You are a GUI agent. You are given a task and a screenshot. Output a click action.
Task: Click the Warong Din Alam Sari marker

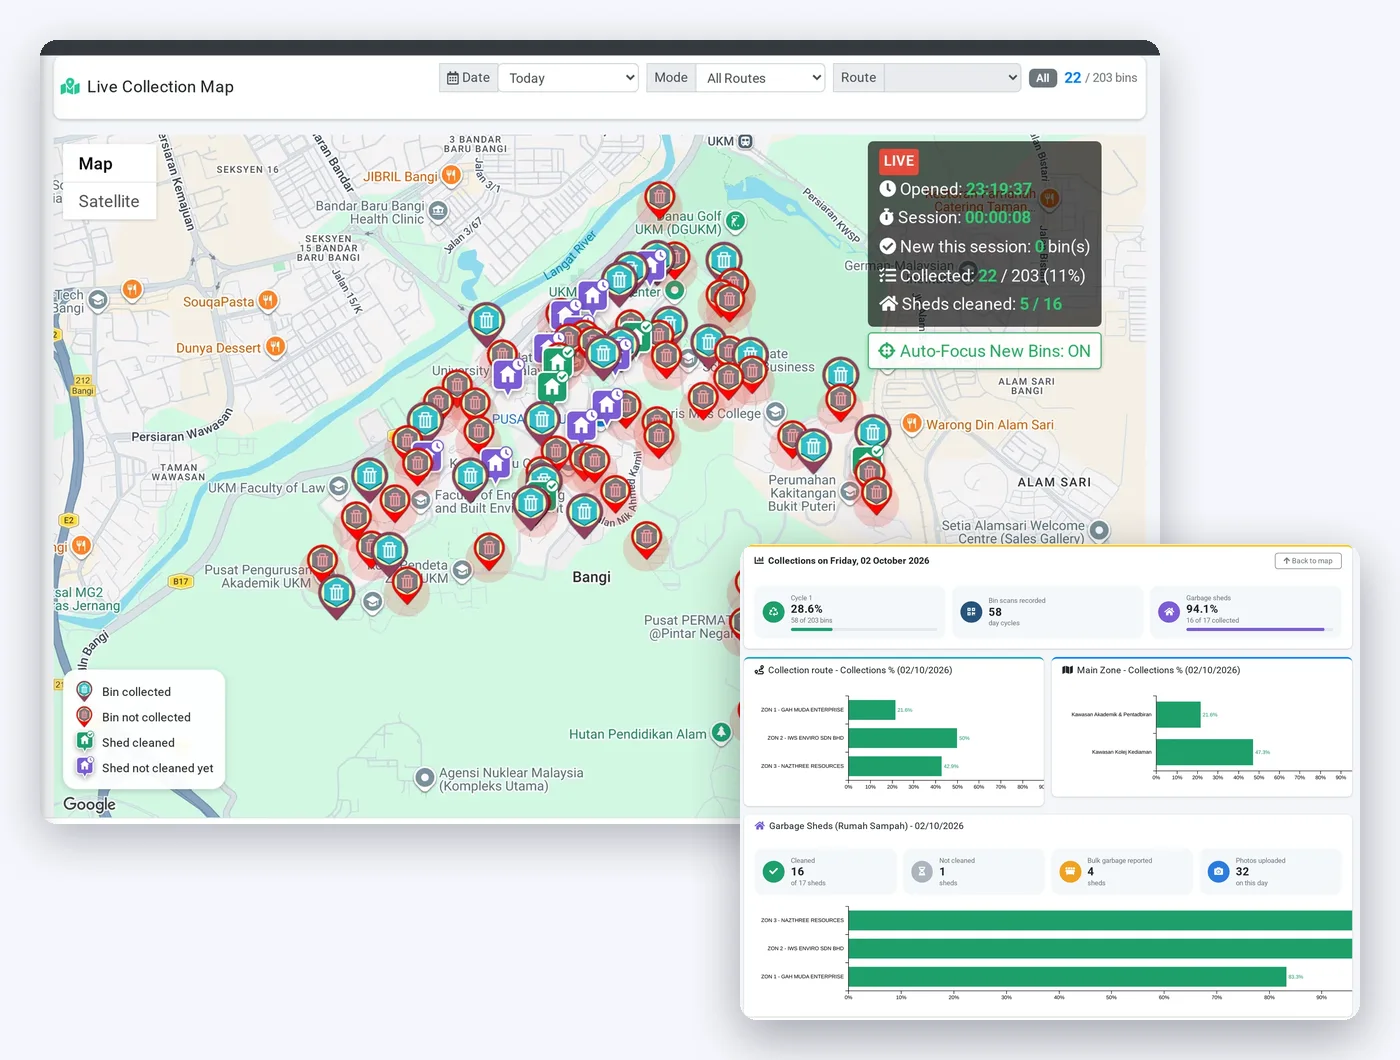912,423
